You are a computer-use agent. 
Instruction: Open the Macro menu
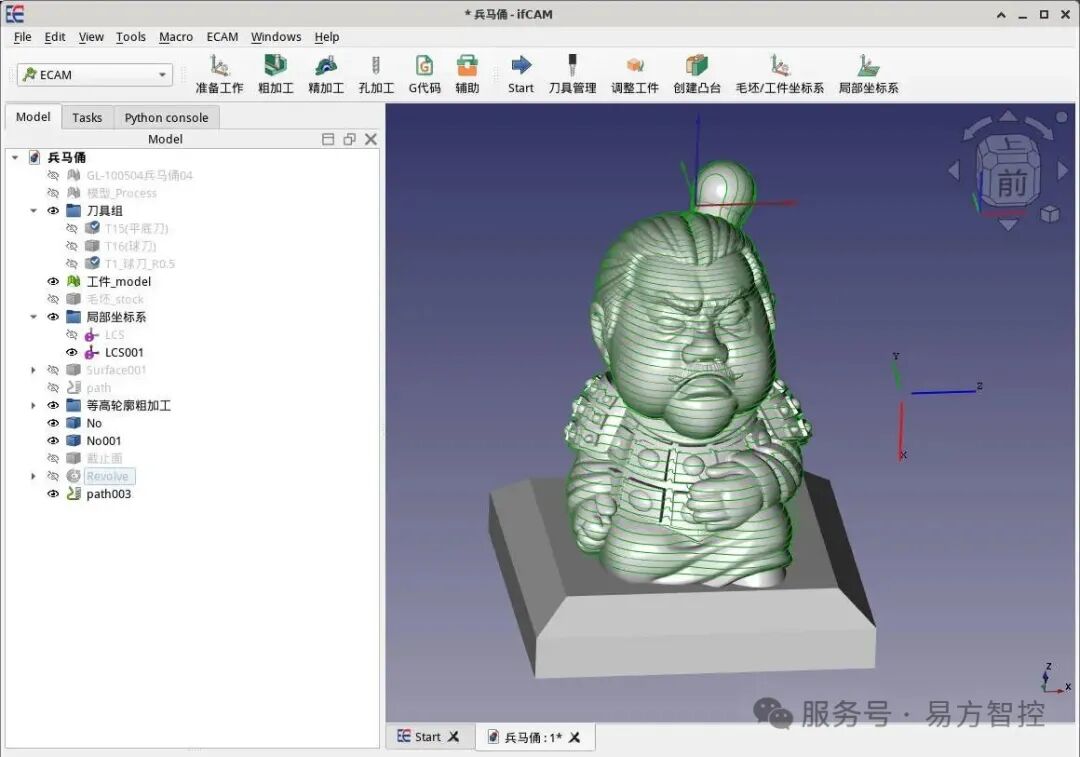click(176, 37)
